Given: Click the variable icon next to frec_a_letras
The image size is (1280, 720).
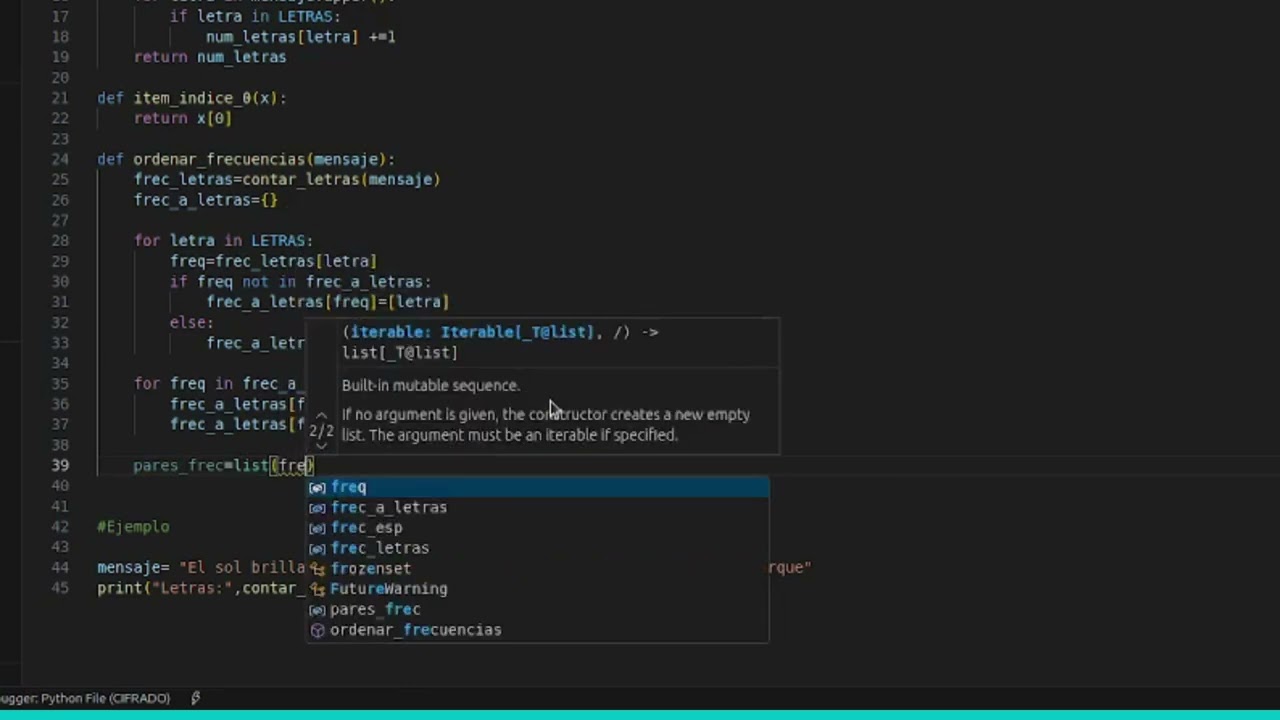Looking at the screenshot, I should pyautogui.click(x=317, y=508).
